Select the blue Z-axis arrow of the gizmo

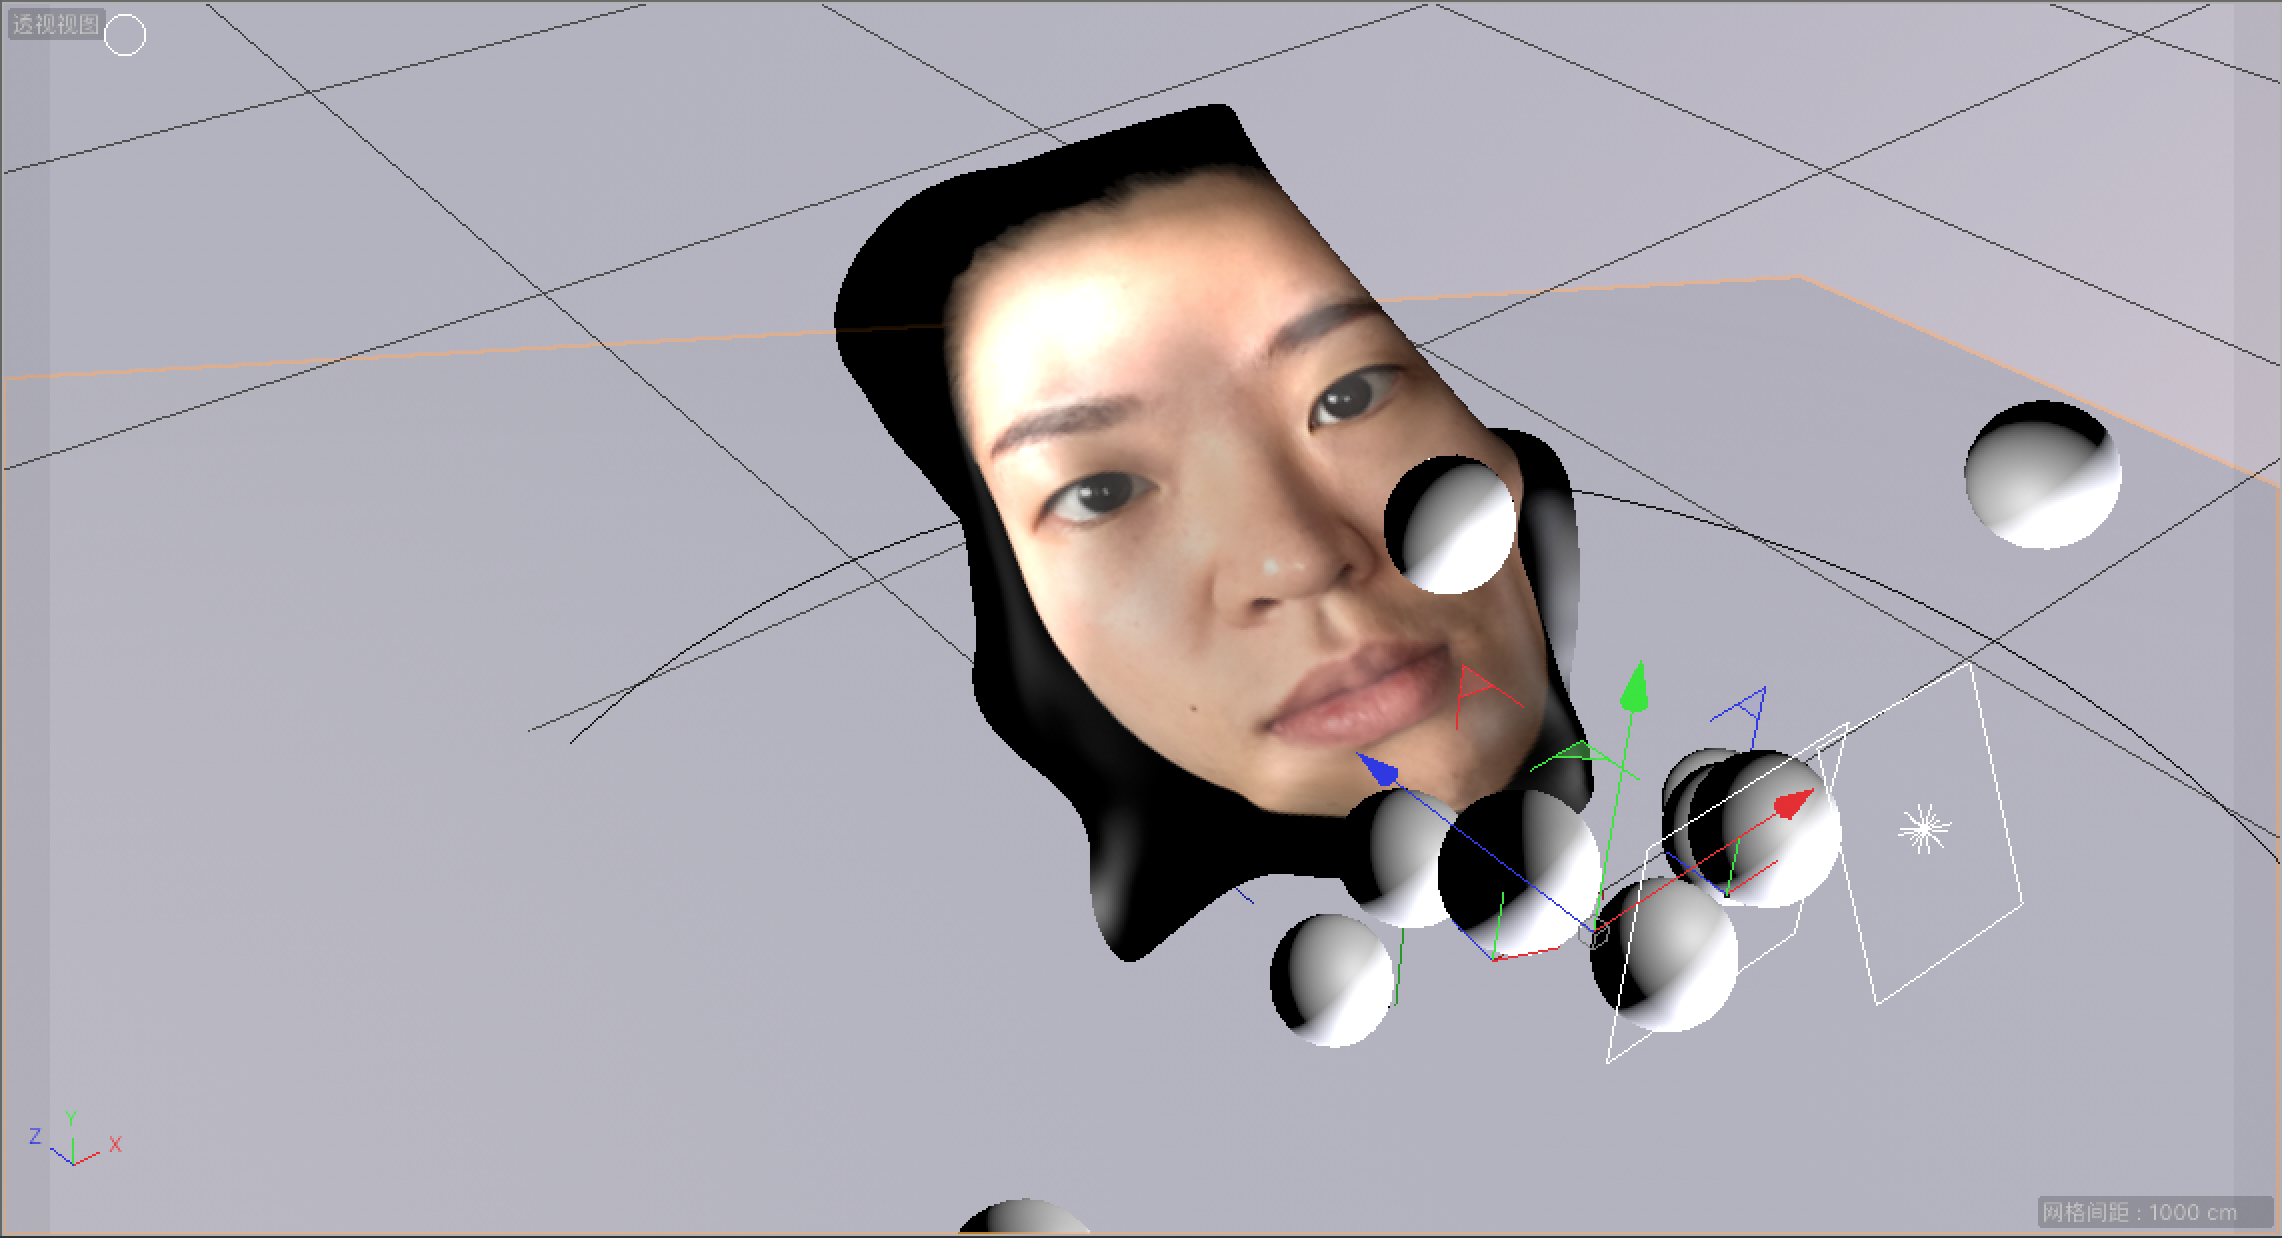pos(1377,769)
